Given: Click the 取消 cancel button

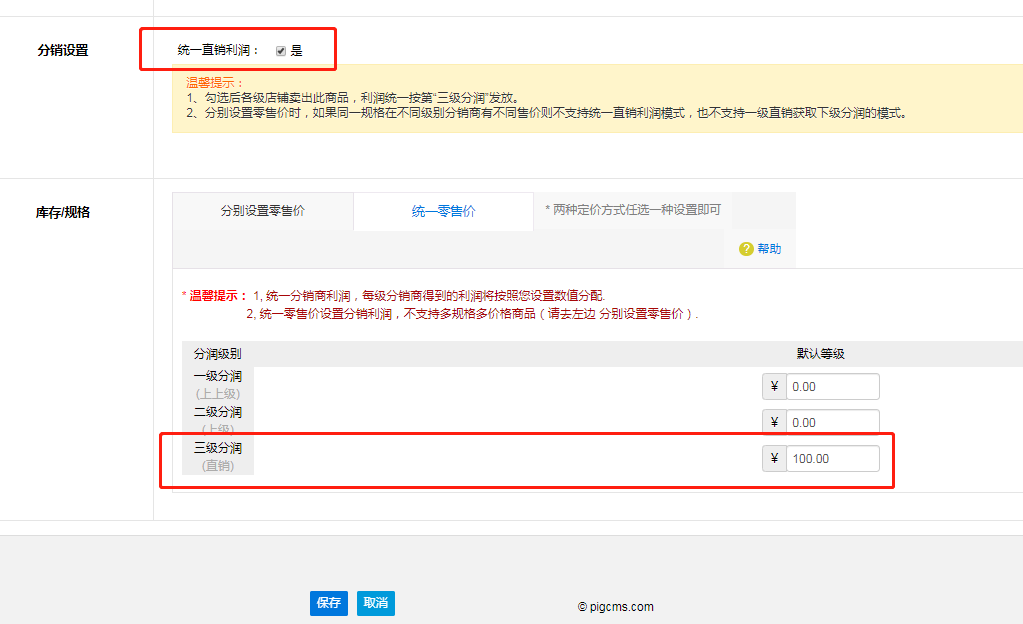Looking at the screenshot, I should point(376,603).
